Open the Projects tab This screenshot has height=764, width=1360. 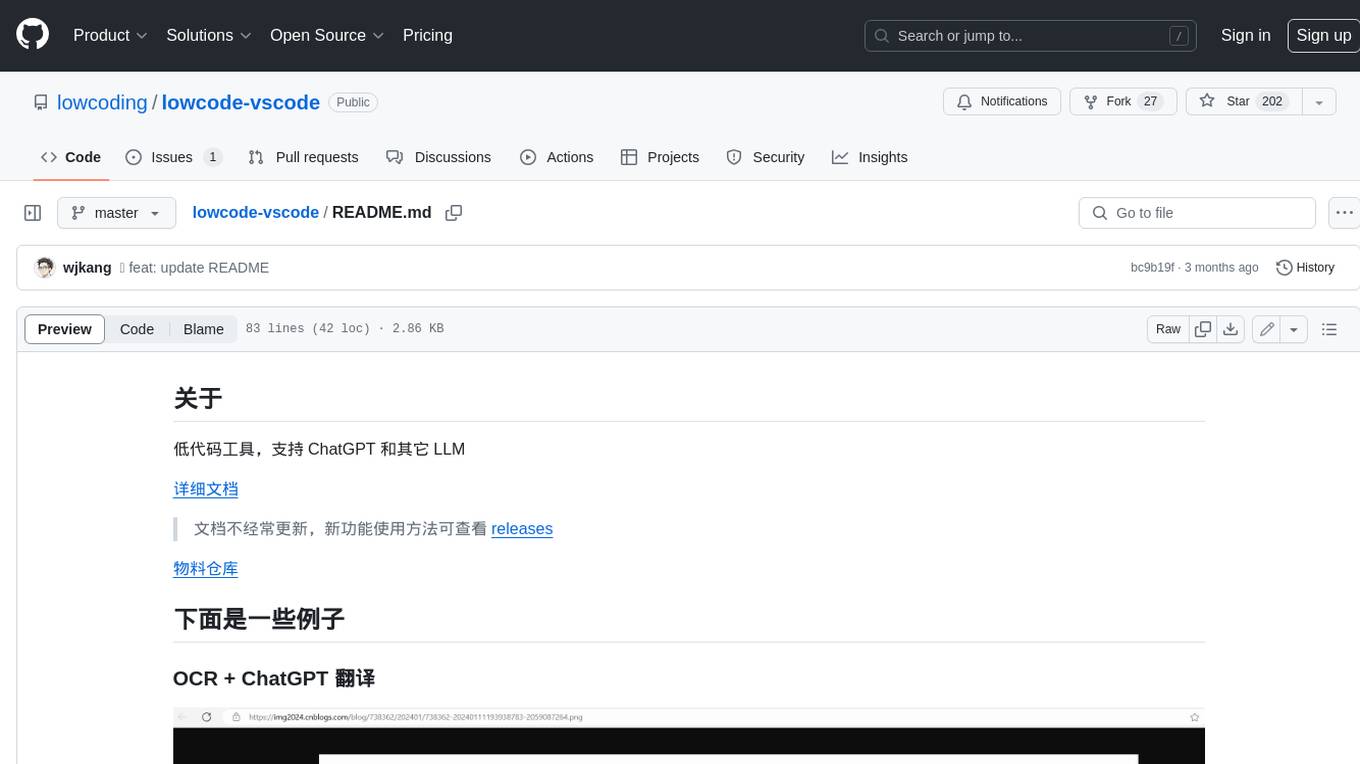point(660,157)
